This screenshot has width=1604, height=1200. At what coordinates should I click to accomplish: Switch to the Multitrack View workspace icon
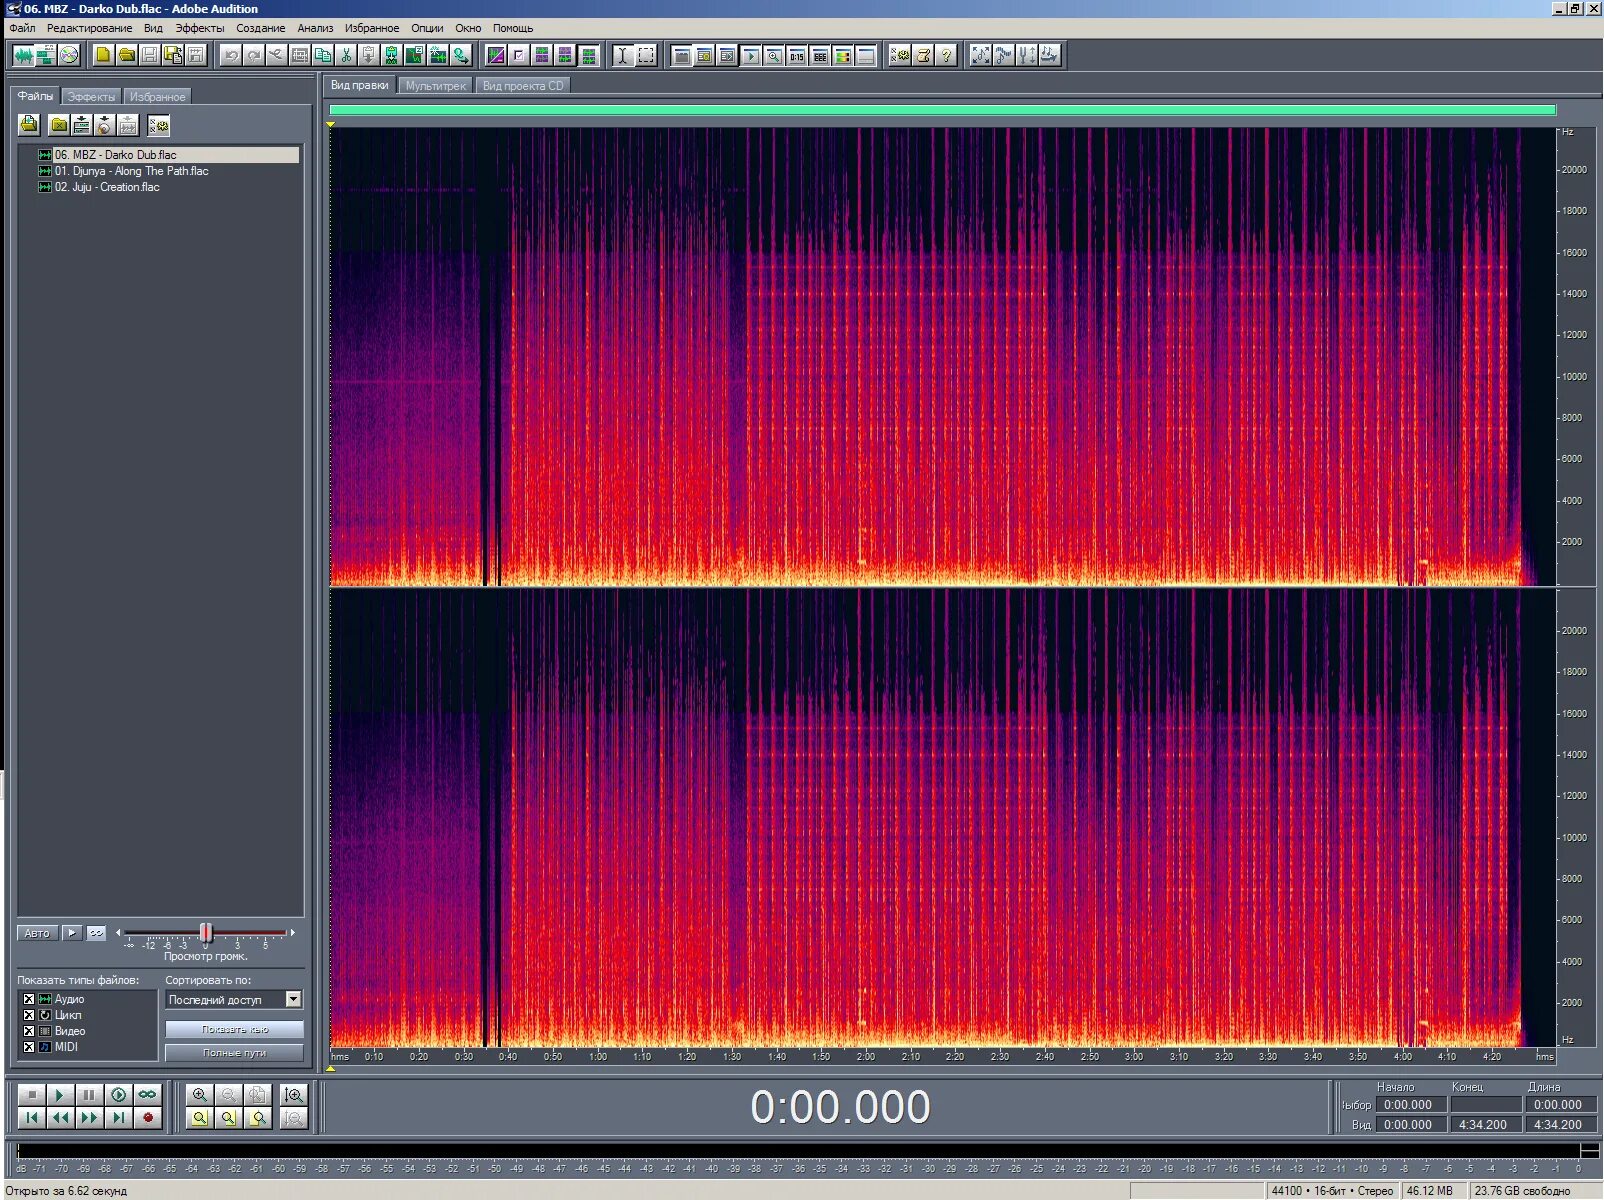pyautogui.click(x=46, y=55)
